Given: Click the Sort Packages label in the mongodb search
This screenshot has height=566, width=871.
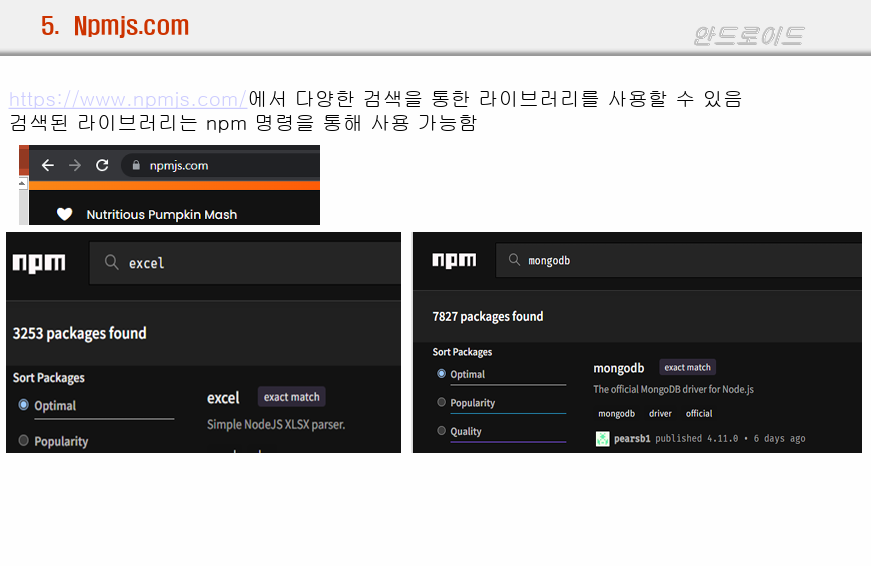Looking at the screenshot, I should [x=462, y=352].
